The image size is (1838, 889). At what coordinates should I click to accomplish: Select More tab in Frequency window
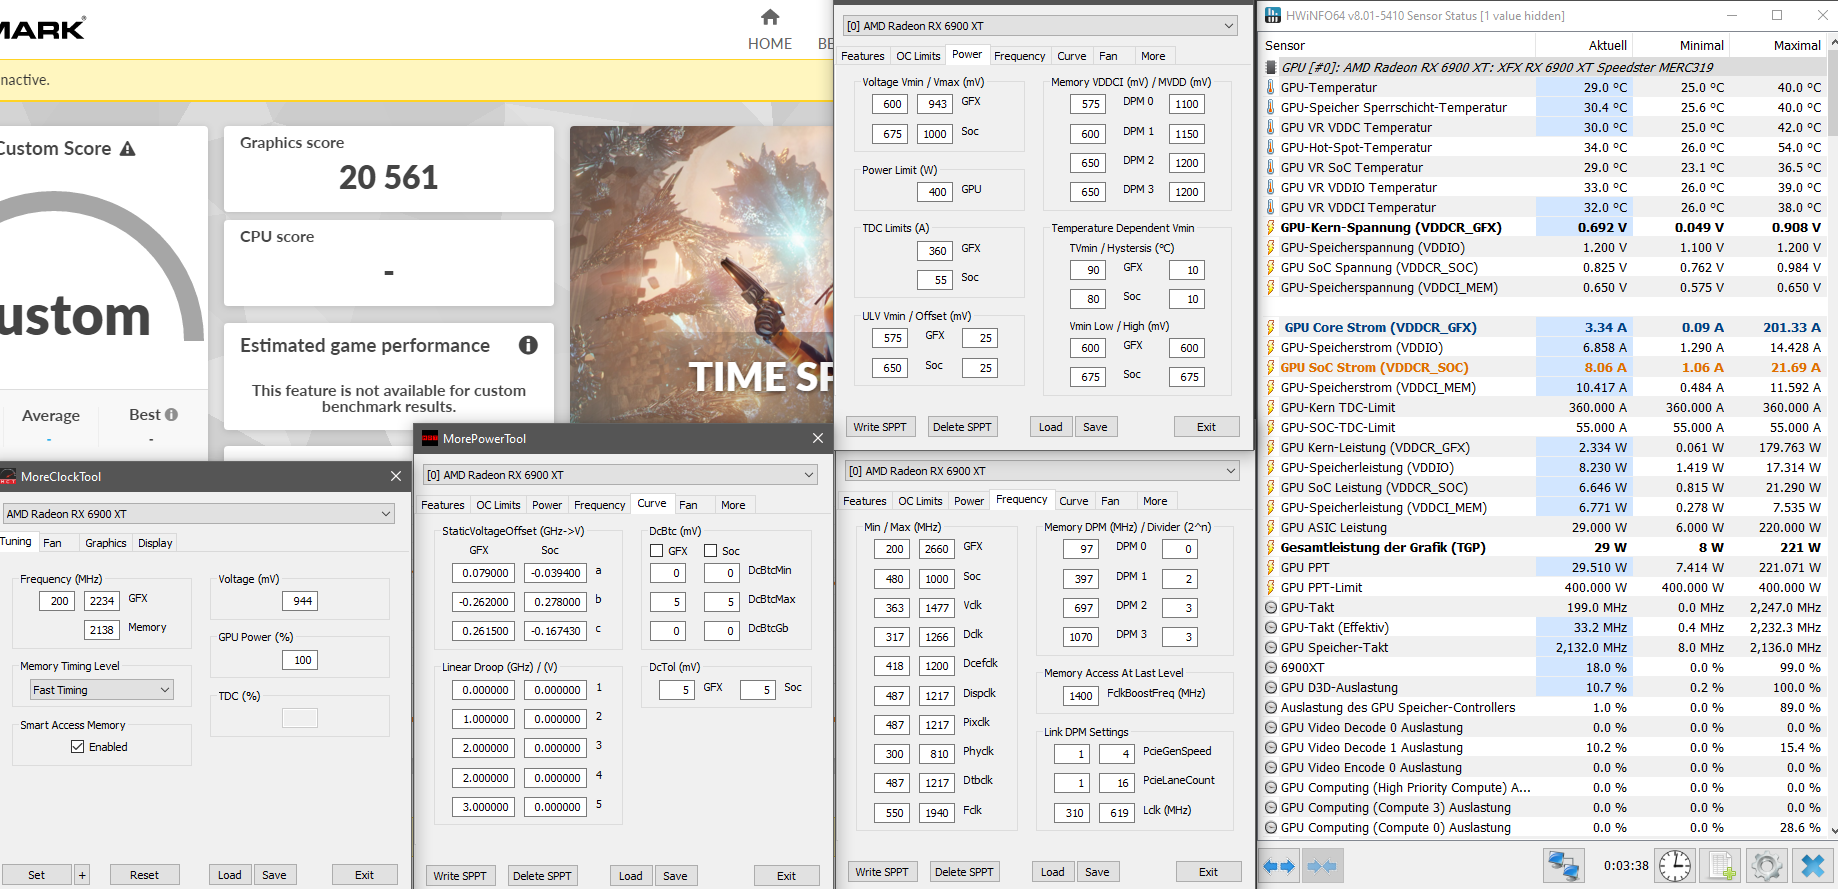pyautogui.click(x=1155, y=501)
